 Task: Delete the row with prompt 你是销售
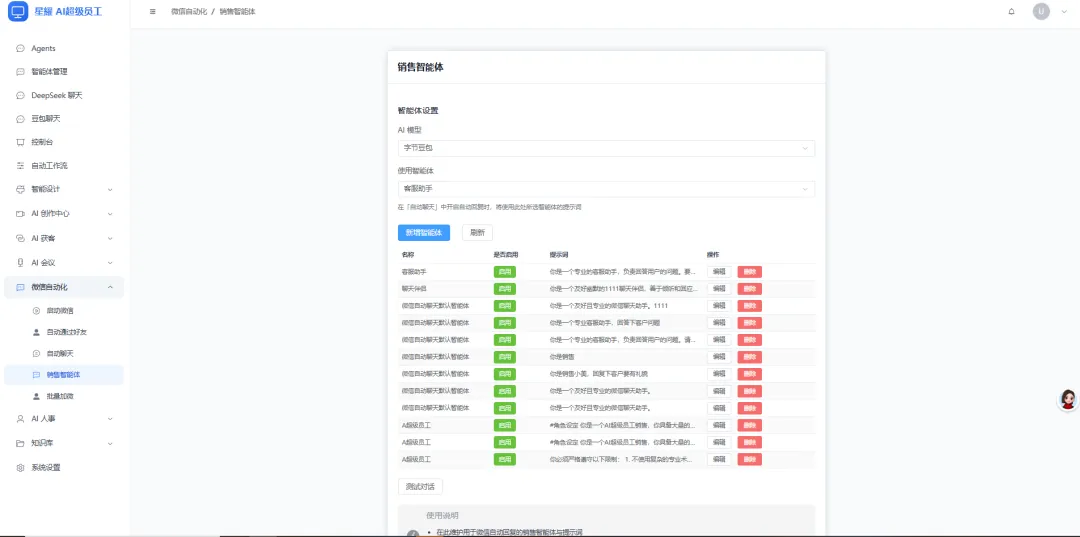(x=749, y=357)
